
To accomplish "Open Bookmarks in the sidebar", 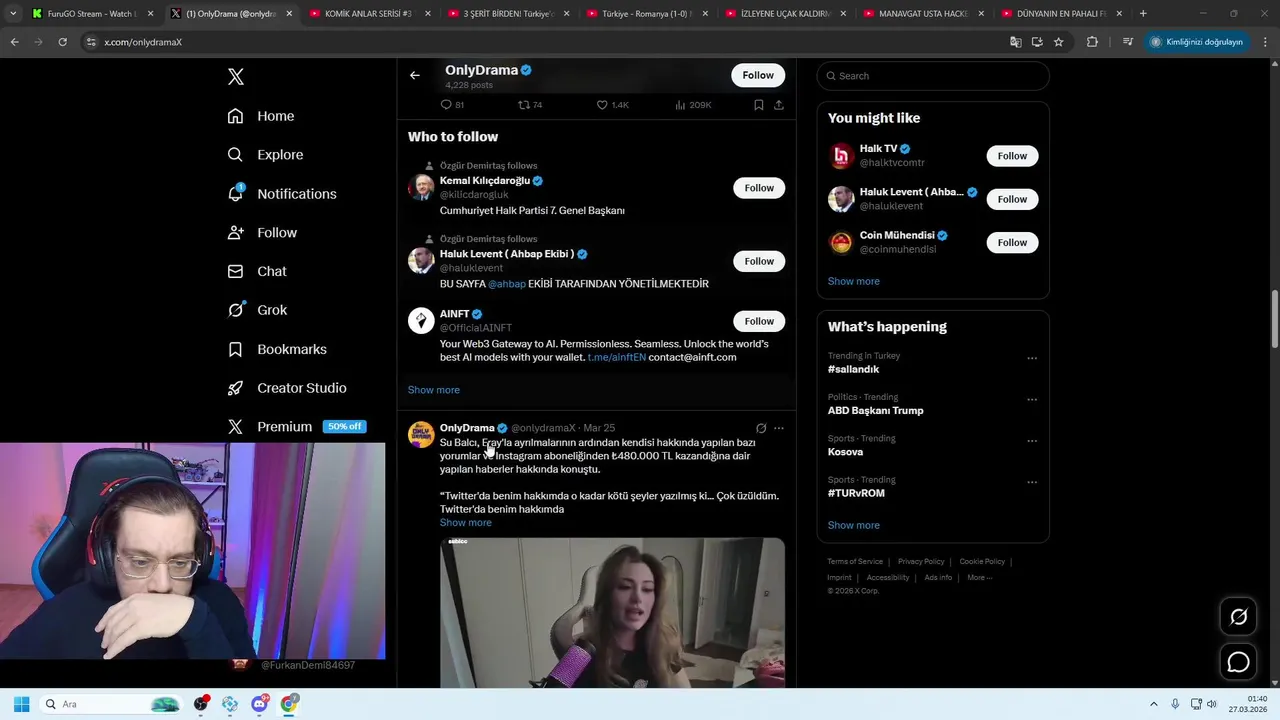I will coord(277,349).
